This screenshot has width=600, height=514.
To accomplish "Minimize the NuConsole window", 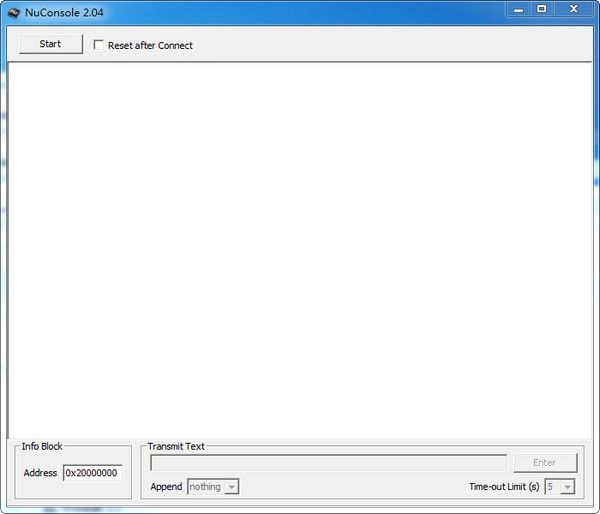I will (516, 9).
